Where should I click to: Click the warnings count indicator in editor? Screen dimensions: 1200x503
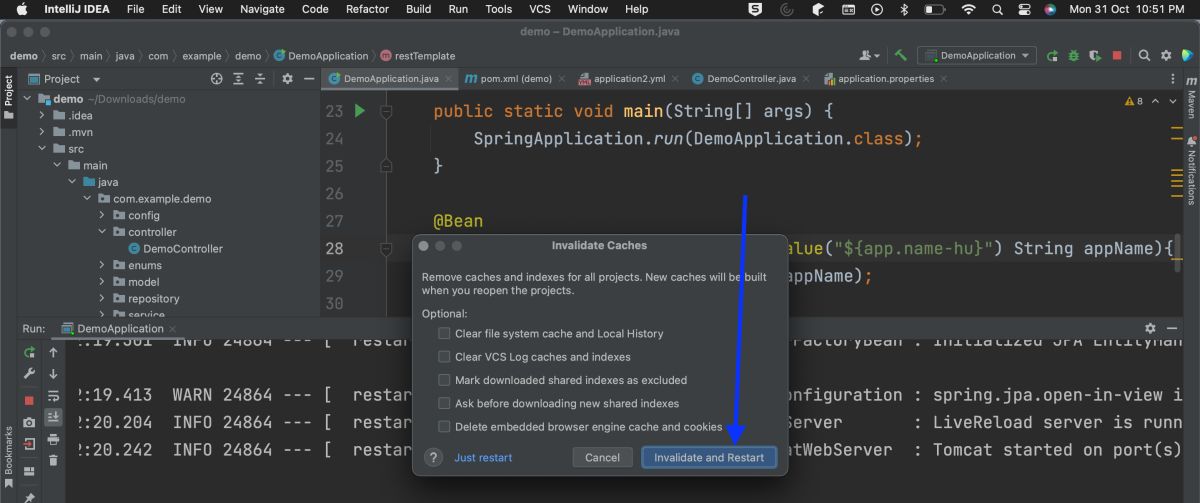1133,101
